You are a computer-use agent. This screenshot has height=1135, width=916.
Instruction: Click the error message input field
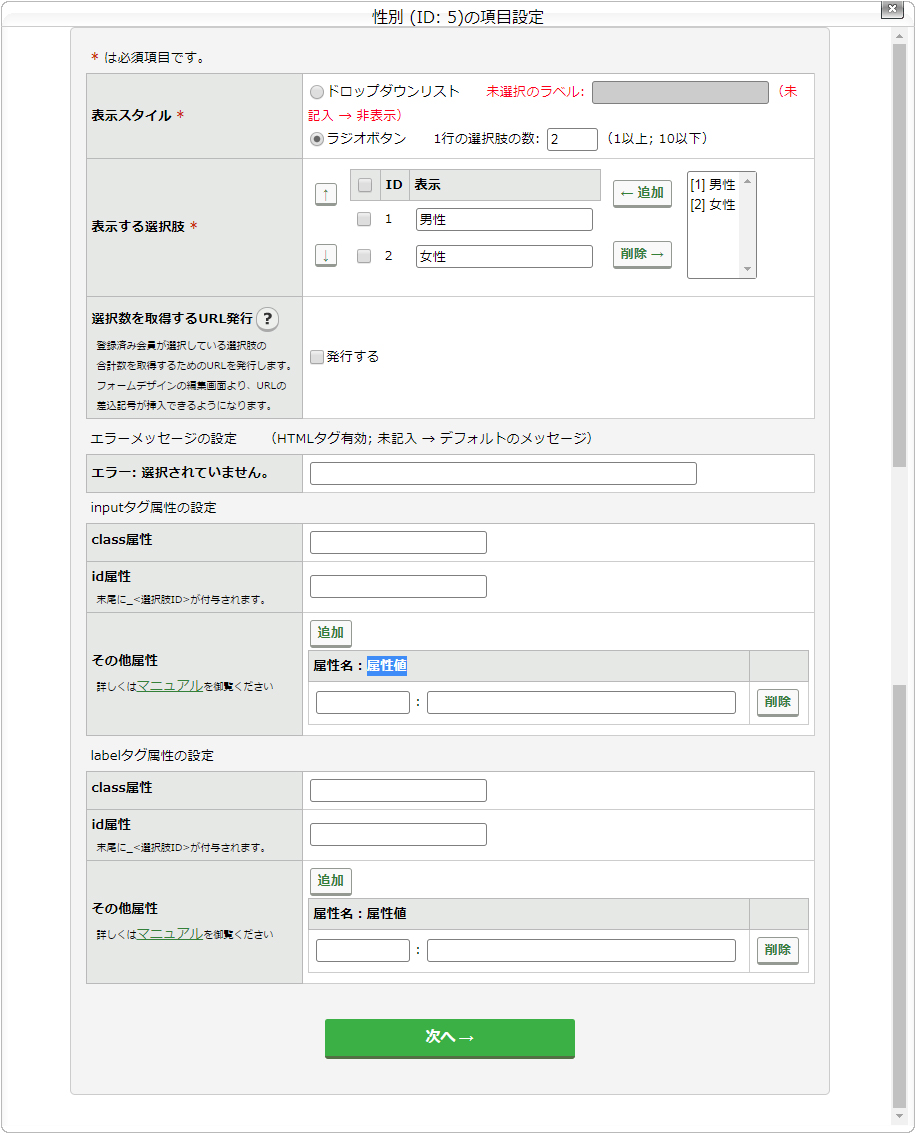point(503,473)
